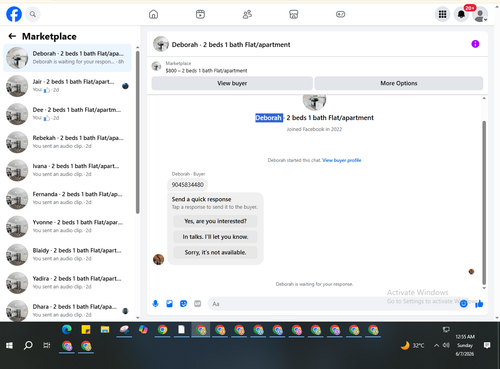
Task: Open the Reels video tab
Action: pos(200,14)
